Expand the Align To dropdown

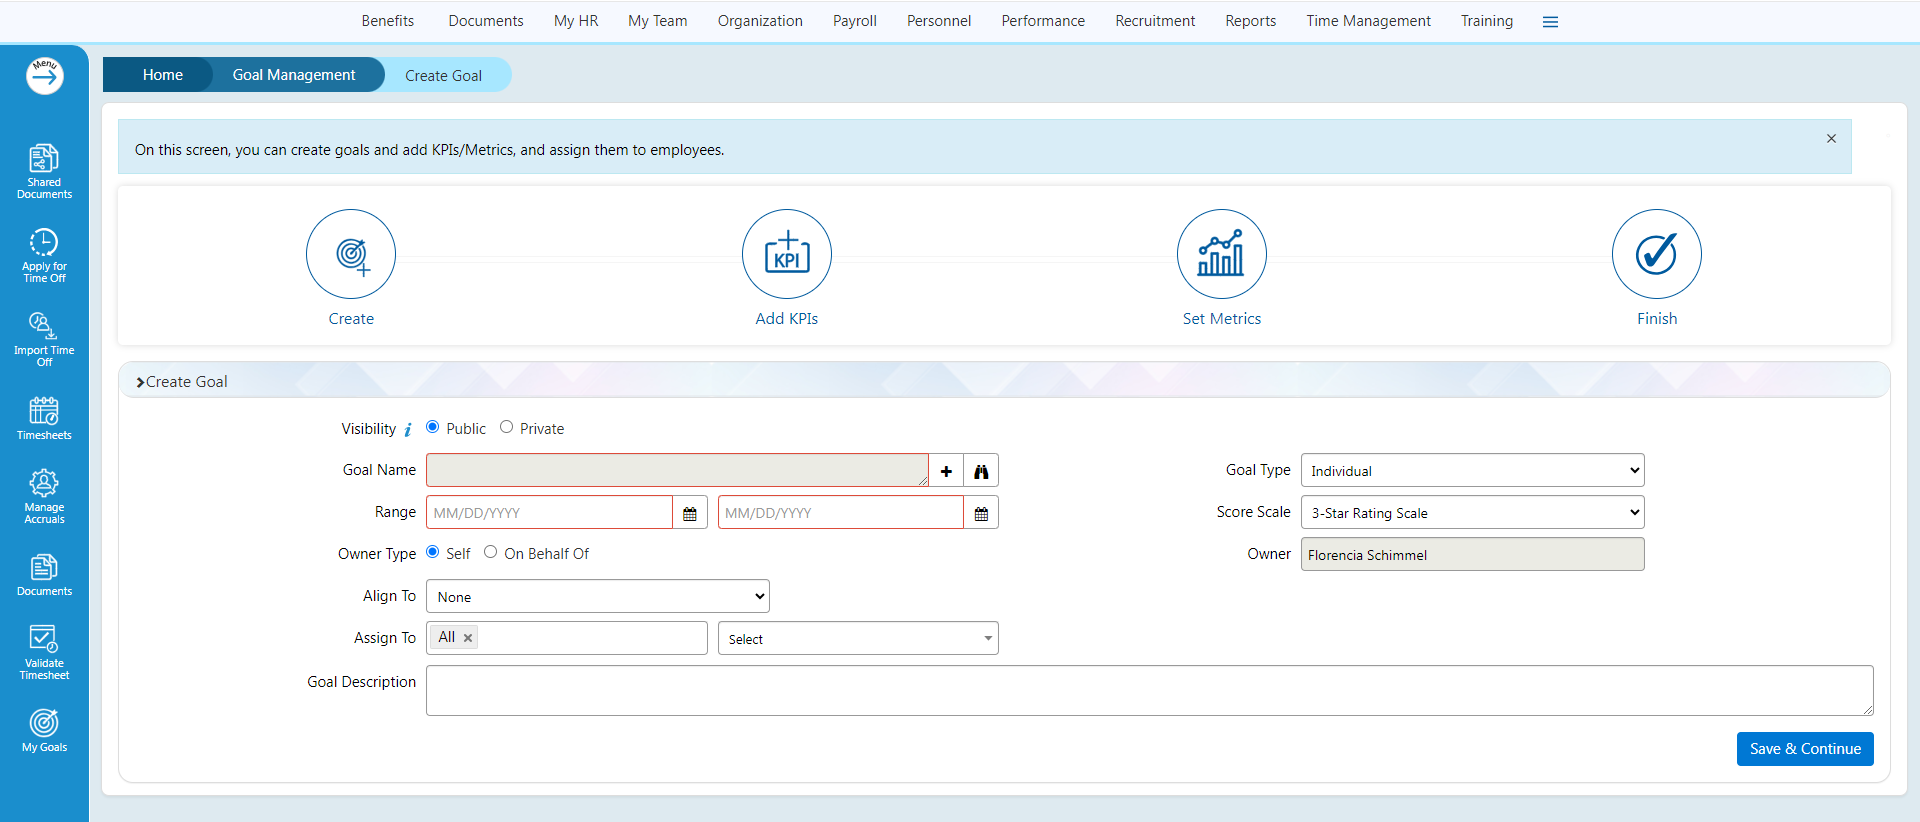point(598,597)
